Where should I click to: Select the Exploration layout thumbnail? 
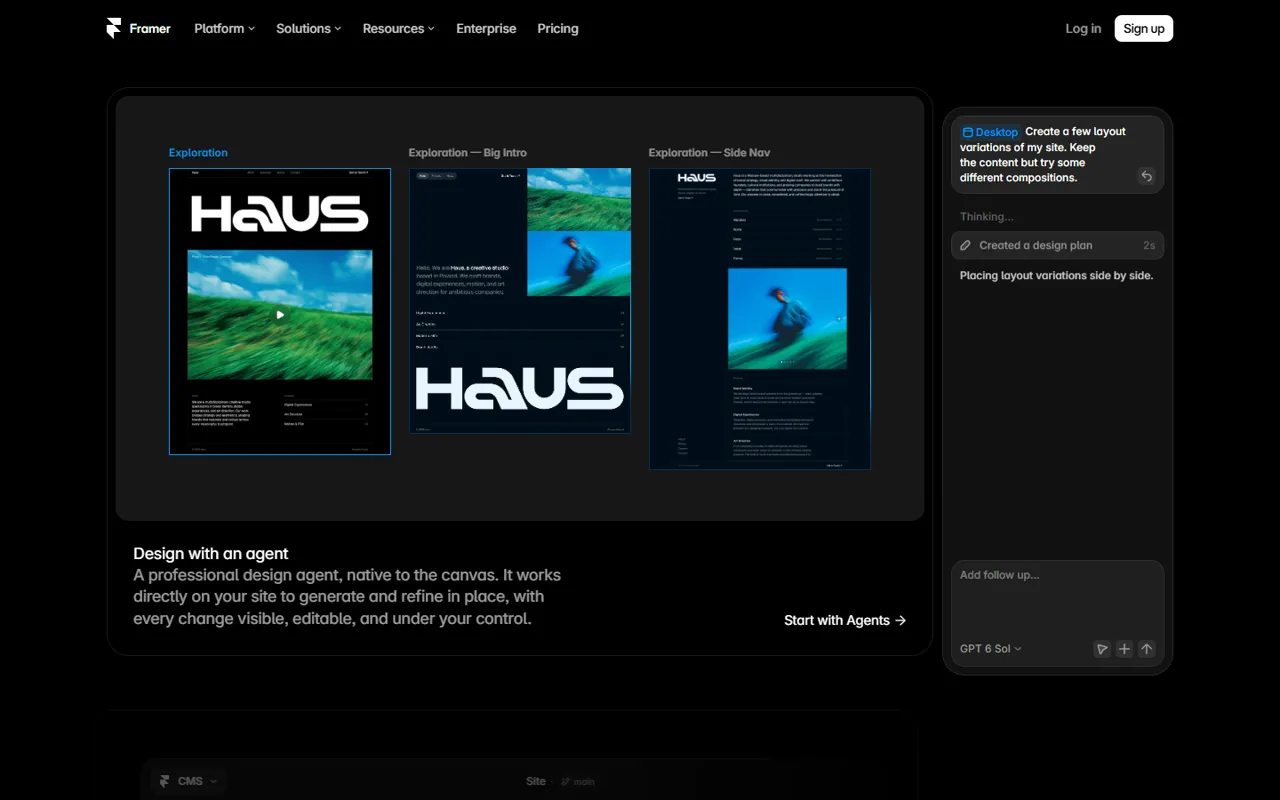point(280,311)
